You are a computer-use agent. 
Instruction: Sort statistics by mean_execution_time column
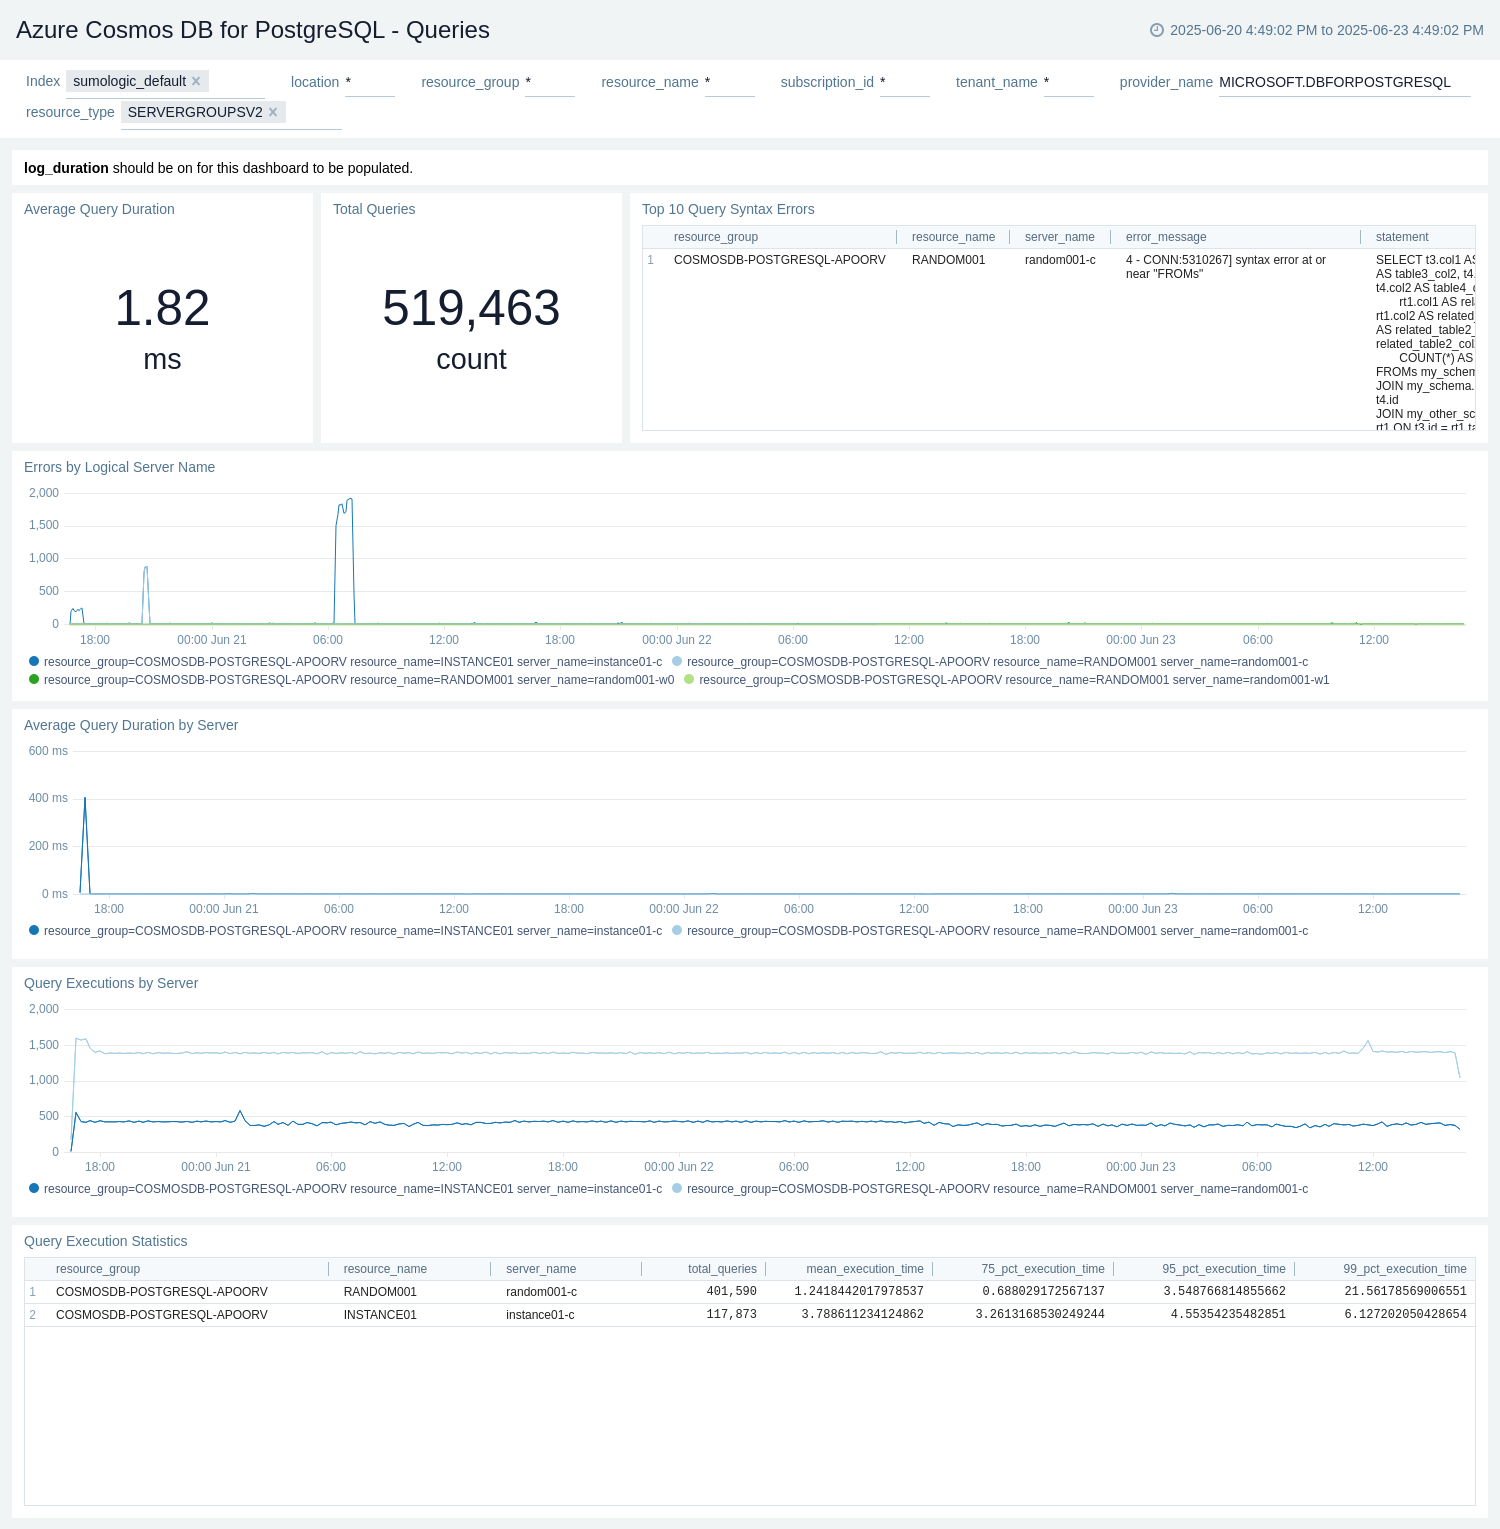(865, 1269)
